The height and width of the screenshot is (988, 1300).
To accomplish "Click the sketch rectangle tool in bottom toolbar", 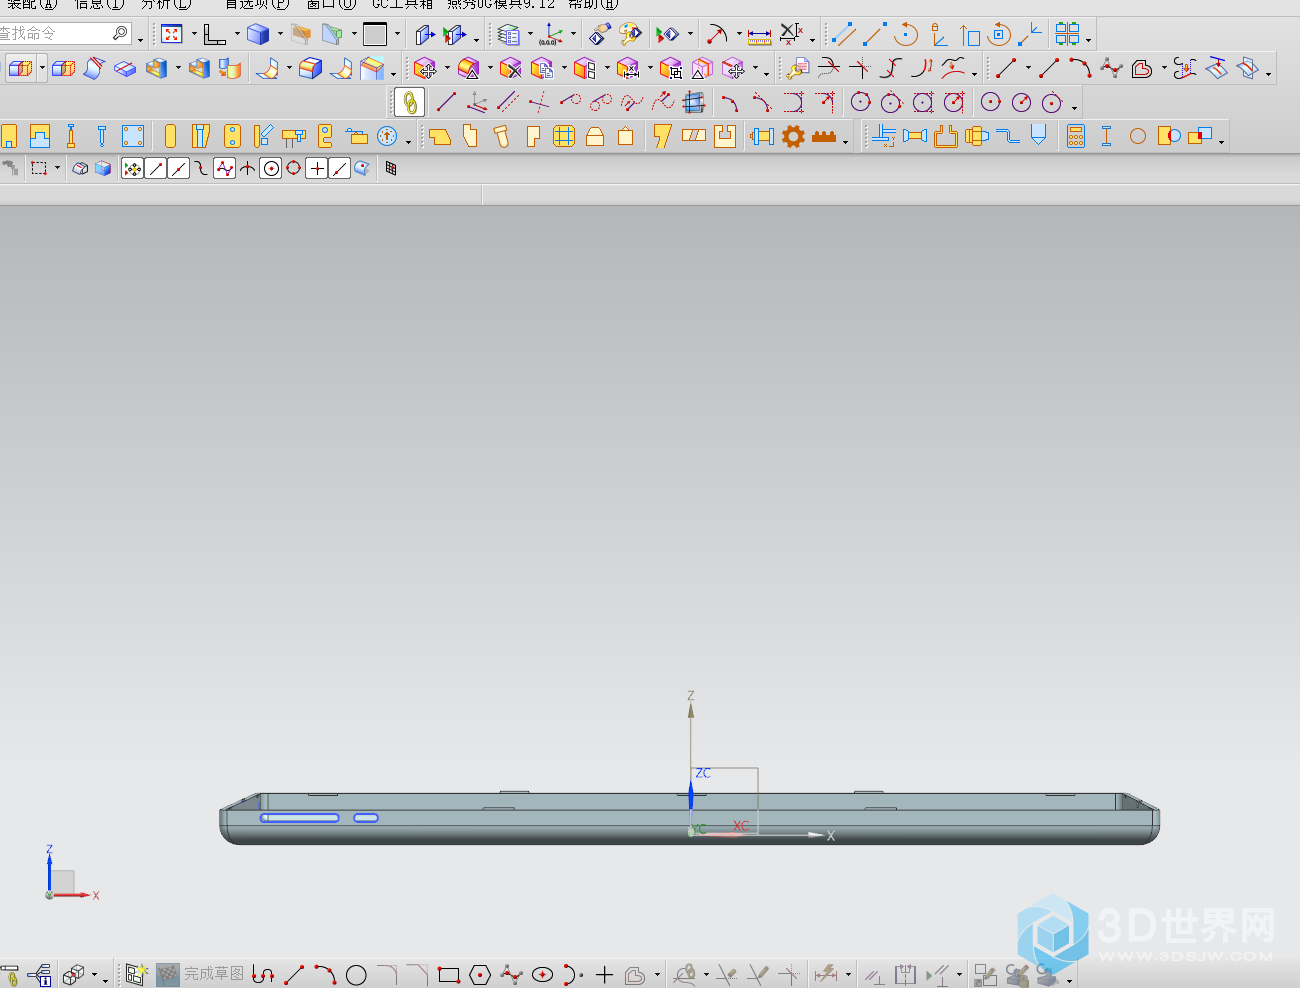I will tap(449, 975).
